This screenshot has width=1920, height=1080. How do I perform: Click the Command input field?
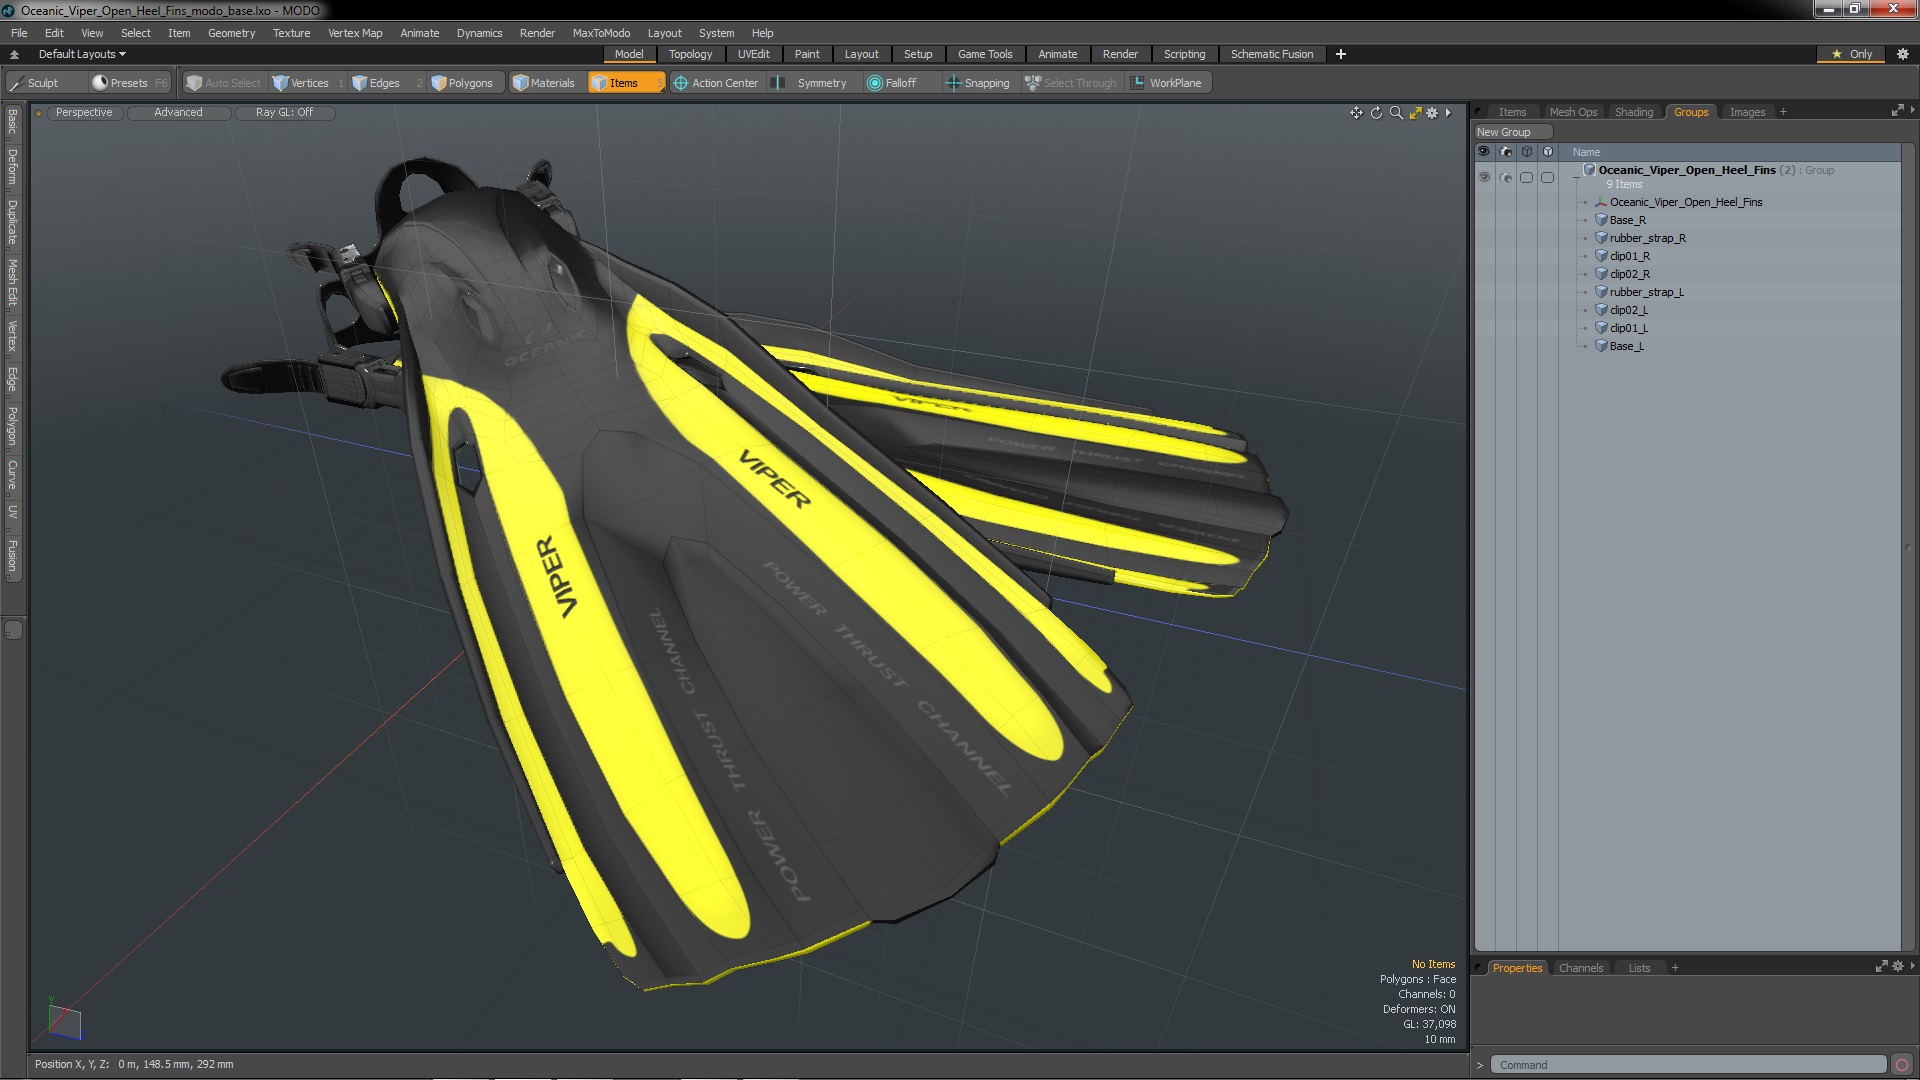click(x=1688, y=1065)
